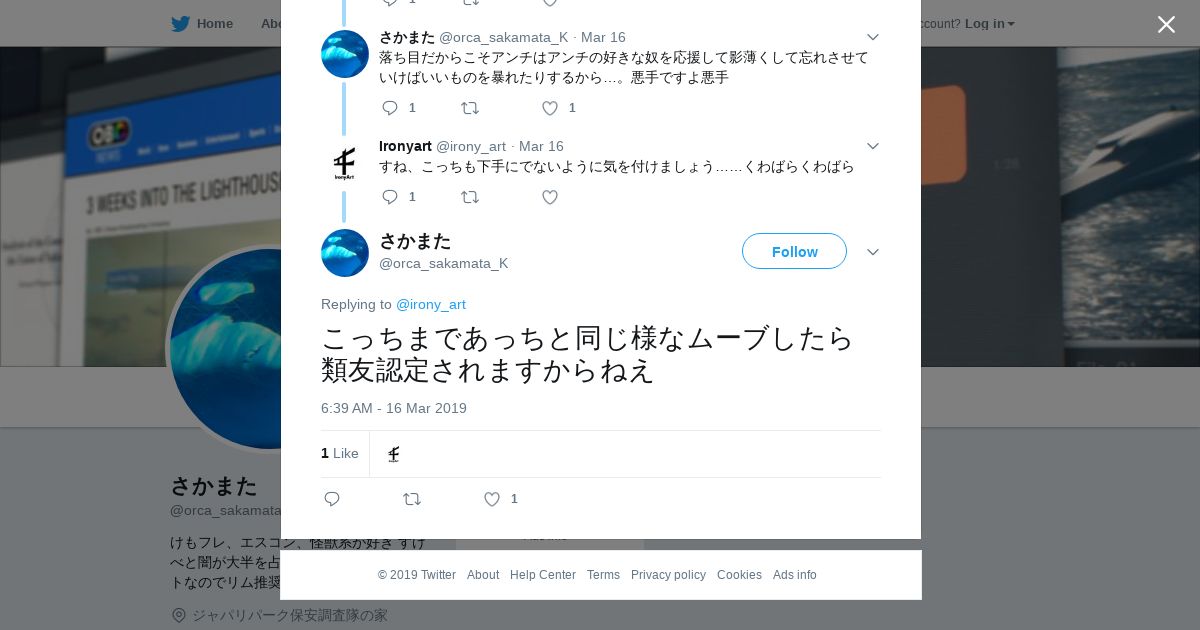
Task: Retweet さかまた's Mar 16 reply
Action: click(470, 108)
